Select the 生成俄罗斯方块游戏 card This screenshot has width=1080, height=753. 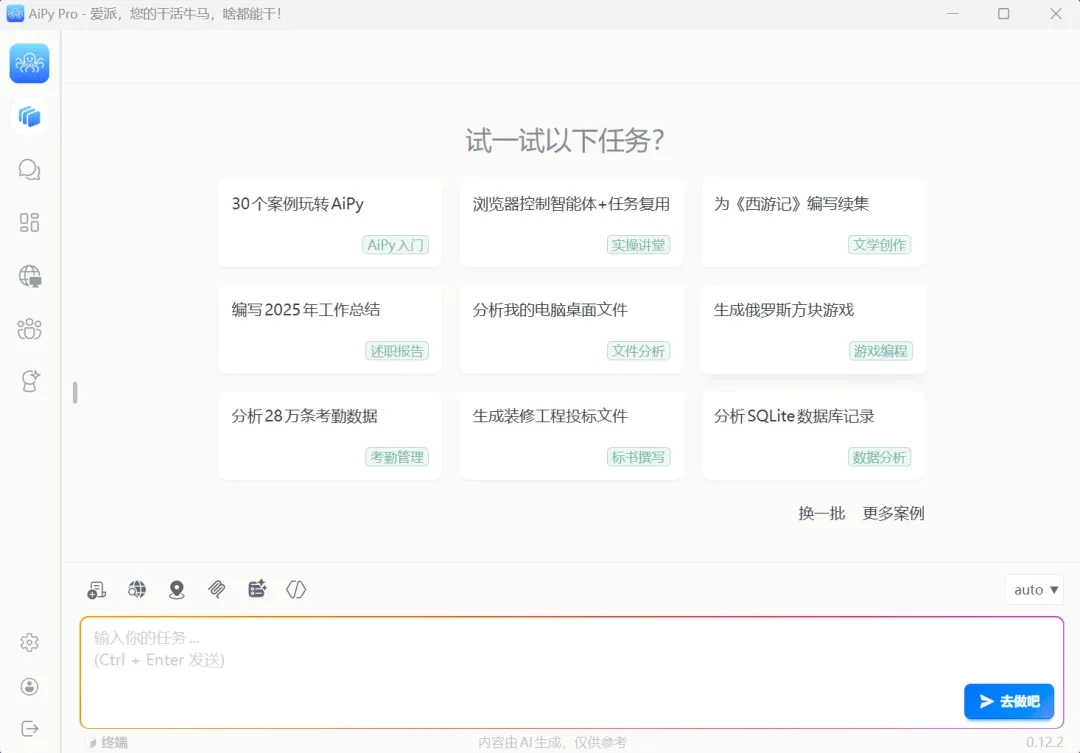click(x=813, y=329)
